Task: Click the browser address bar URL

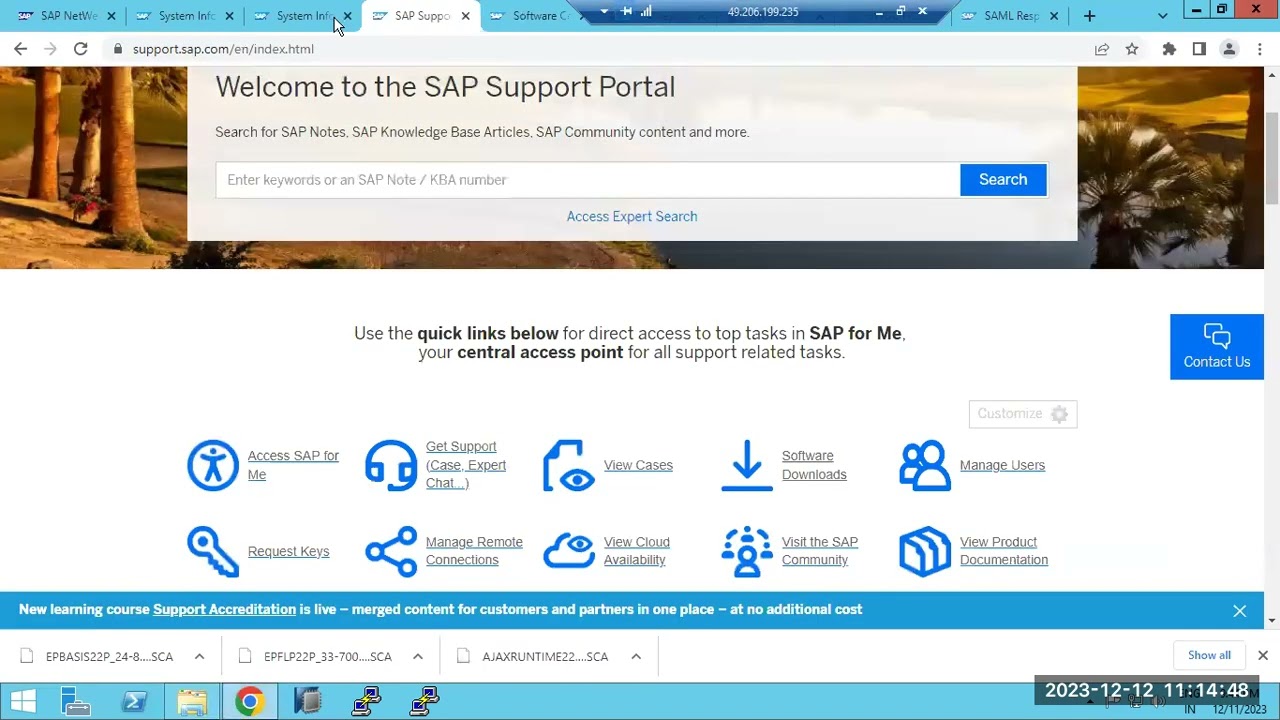Action: [x=223, y=49]
